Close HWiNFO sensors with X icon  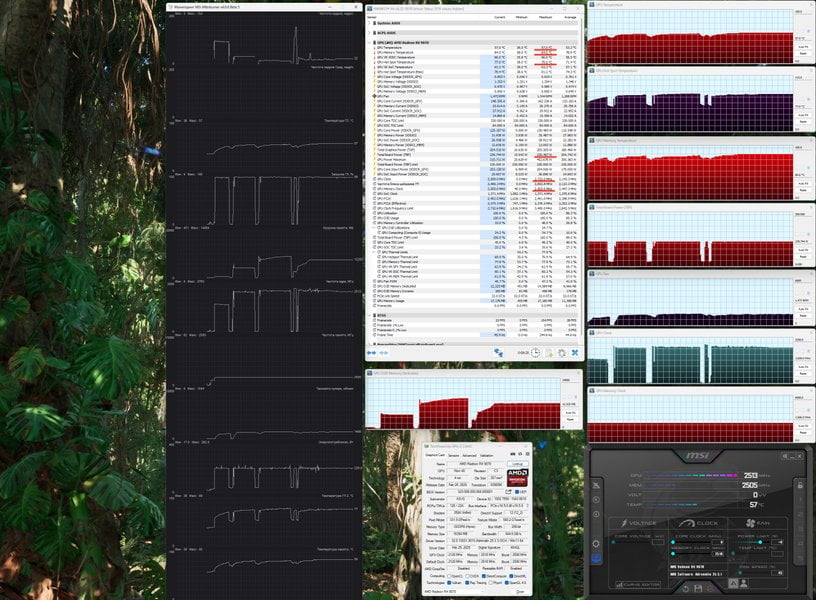point(575,352)
